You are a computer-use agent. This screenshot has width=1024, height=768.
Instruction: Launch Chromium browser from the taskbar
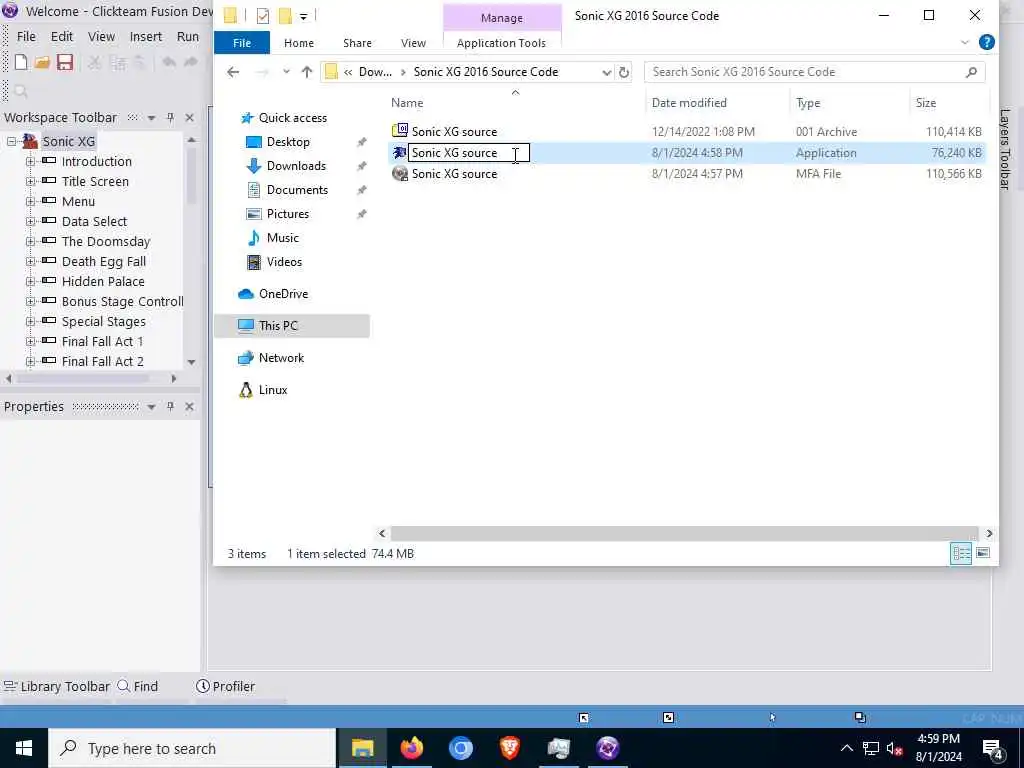tap(460, 748)
